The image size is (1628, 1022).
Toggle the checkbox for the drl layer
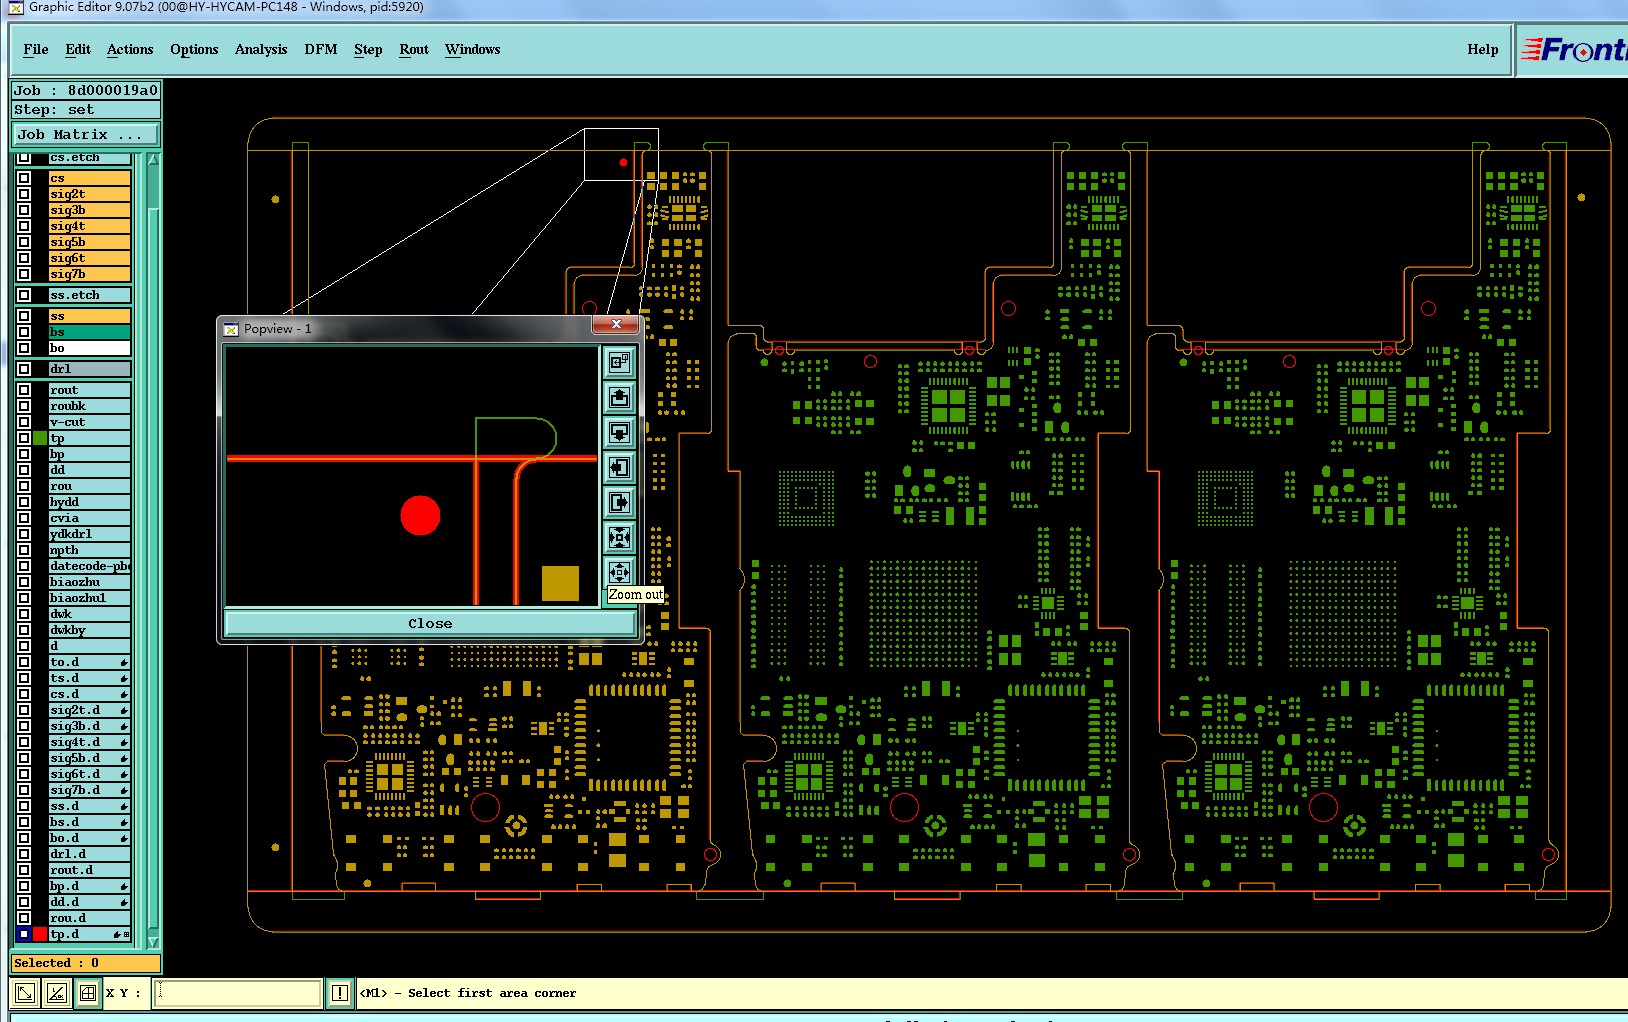click(24, 369)
